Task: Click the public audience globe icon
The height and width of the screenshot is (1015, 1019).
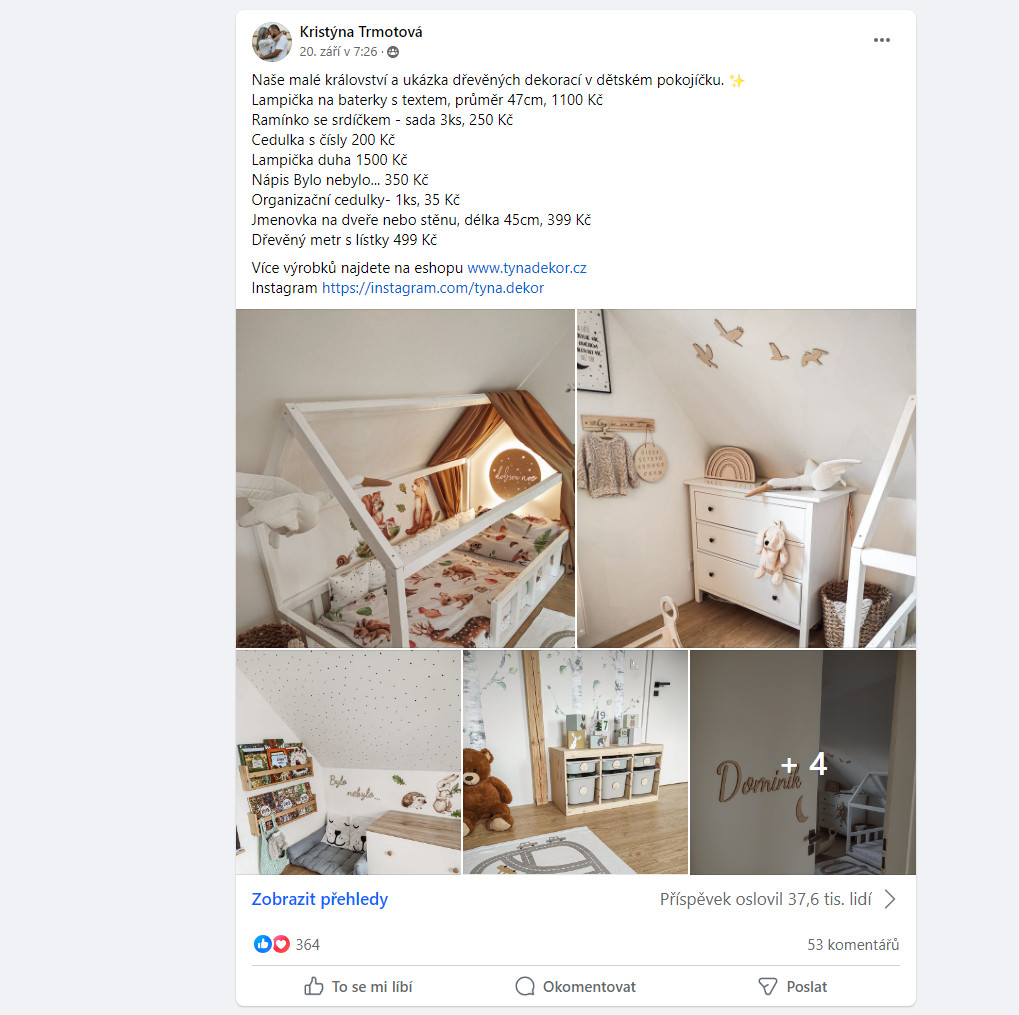Action: (x=393, y=52)
